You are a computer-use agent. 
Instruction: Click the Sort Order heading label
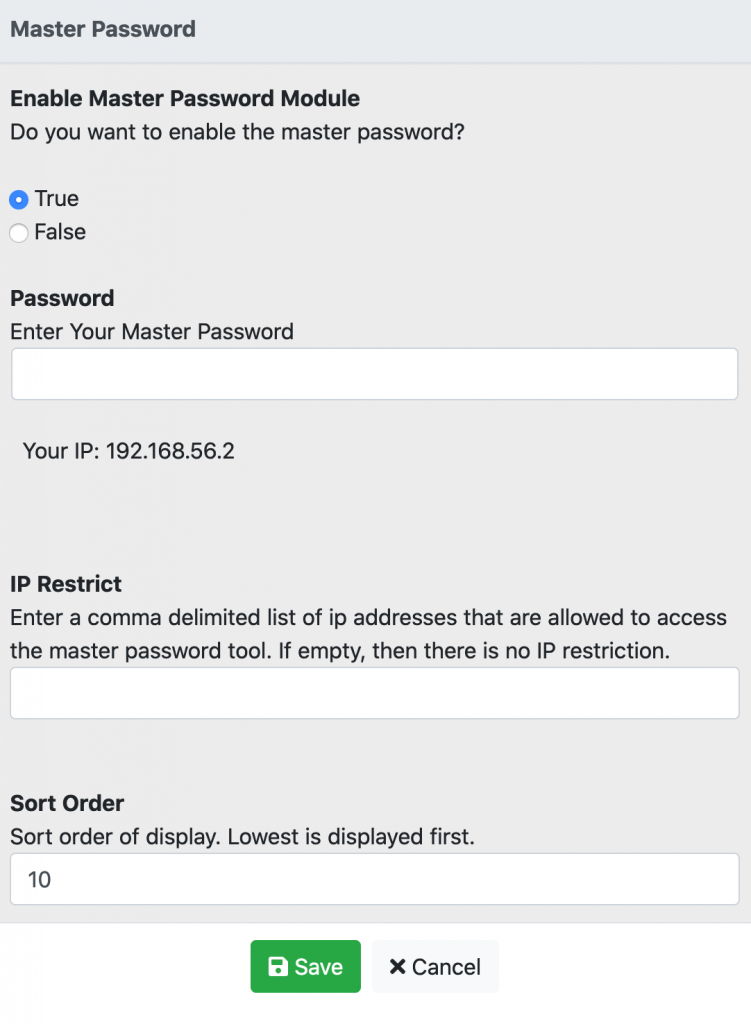point(67,803)
